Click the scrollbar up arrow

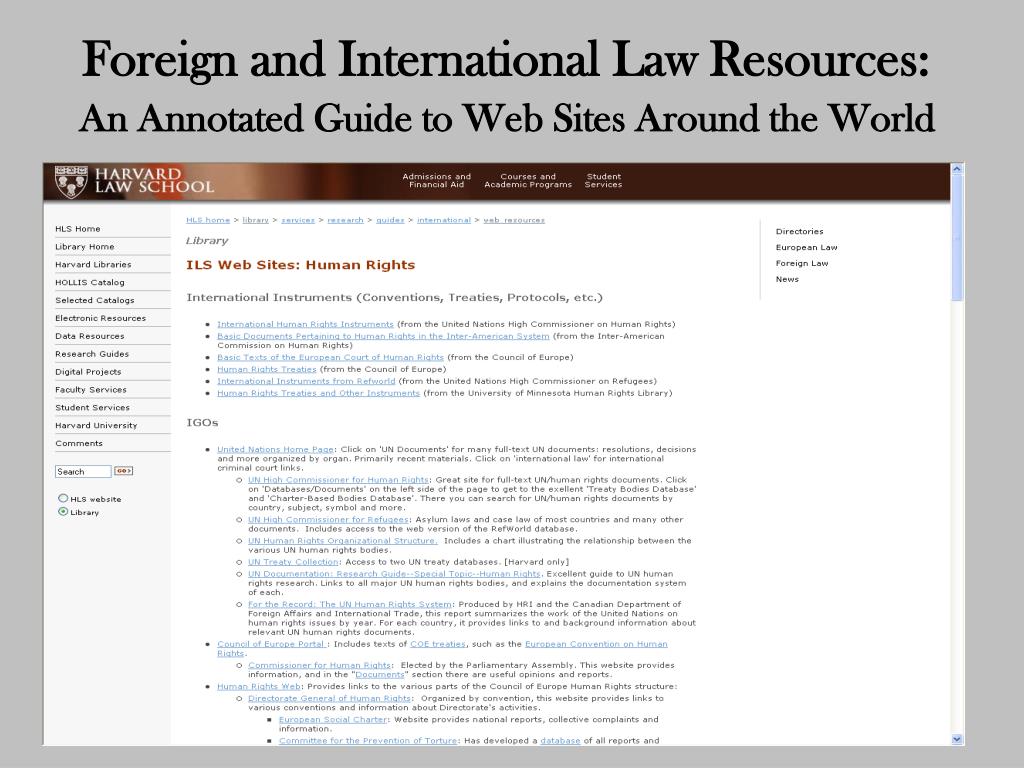click(x=957, y=169)
